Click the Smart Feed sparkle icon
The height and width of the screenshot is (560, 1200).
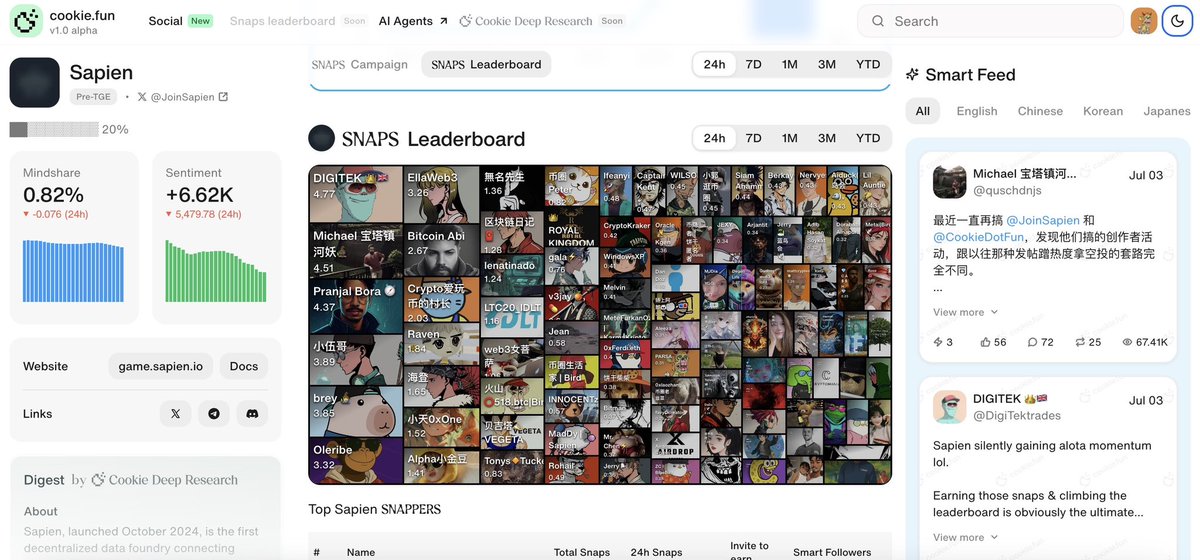(912, 75)
